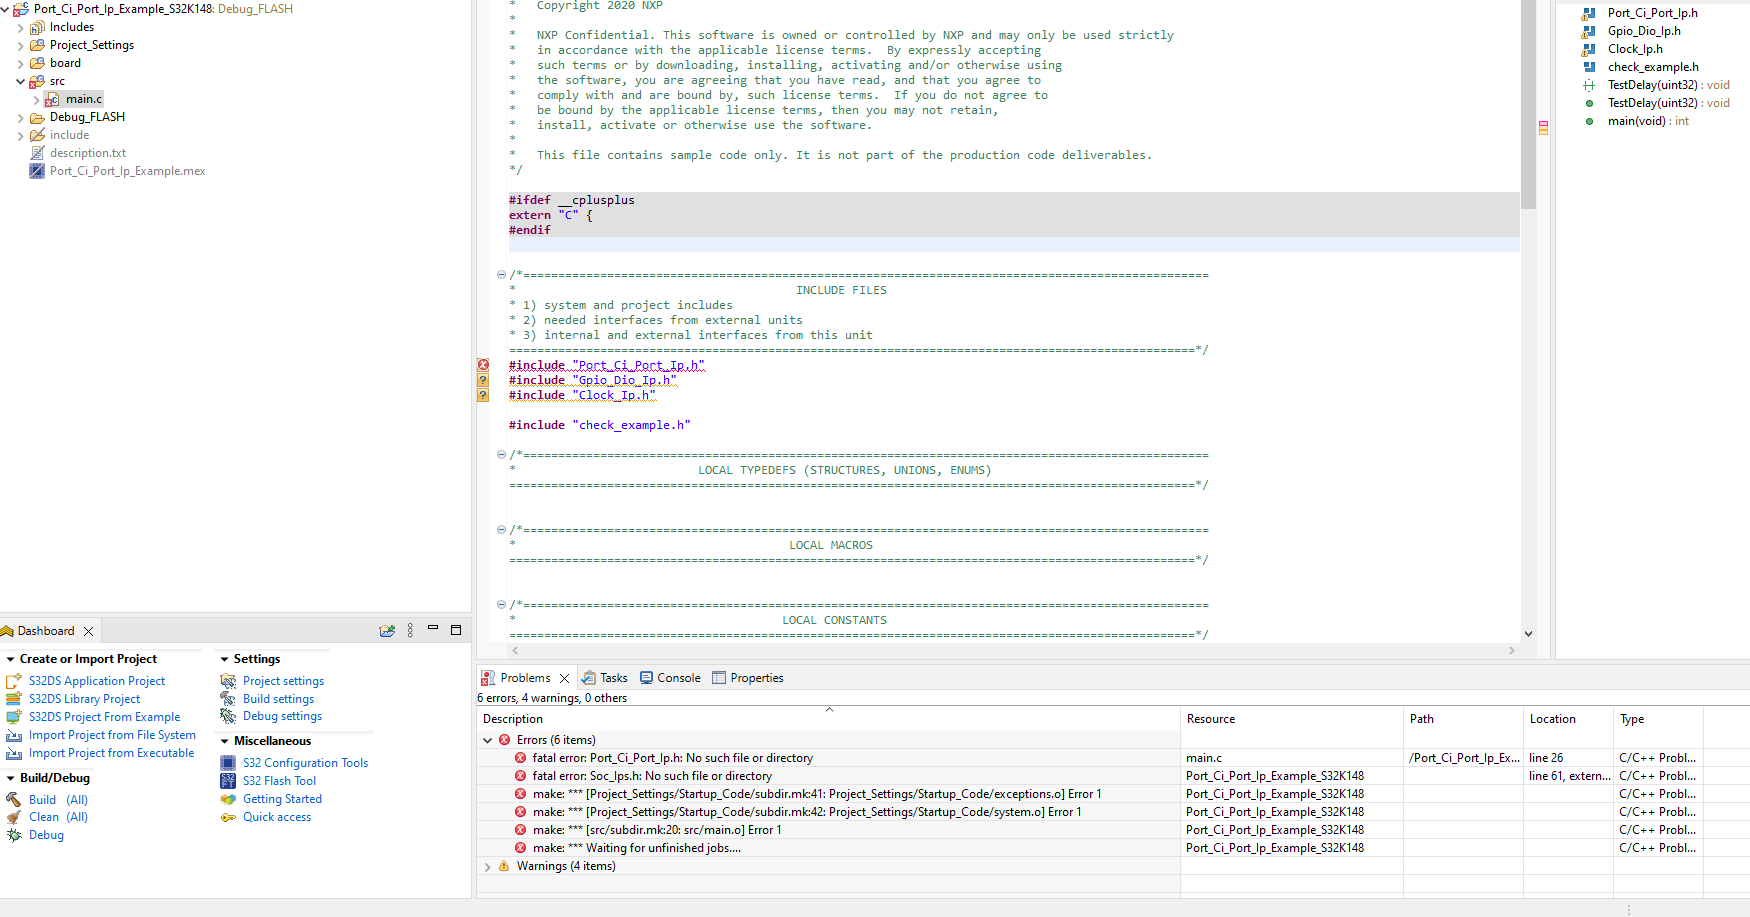
Task: Close the Problems tab
Action: pos(565,678)
